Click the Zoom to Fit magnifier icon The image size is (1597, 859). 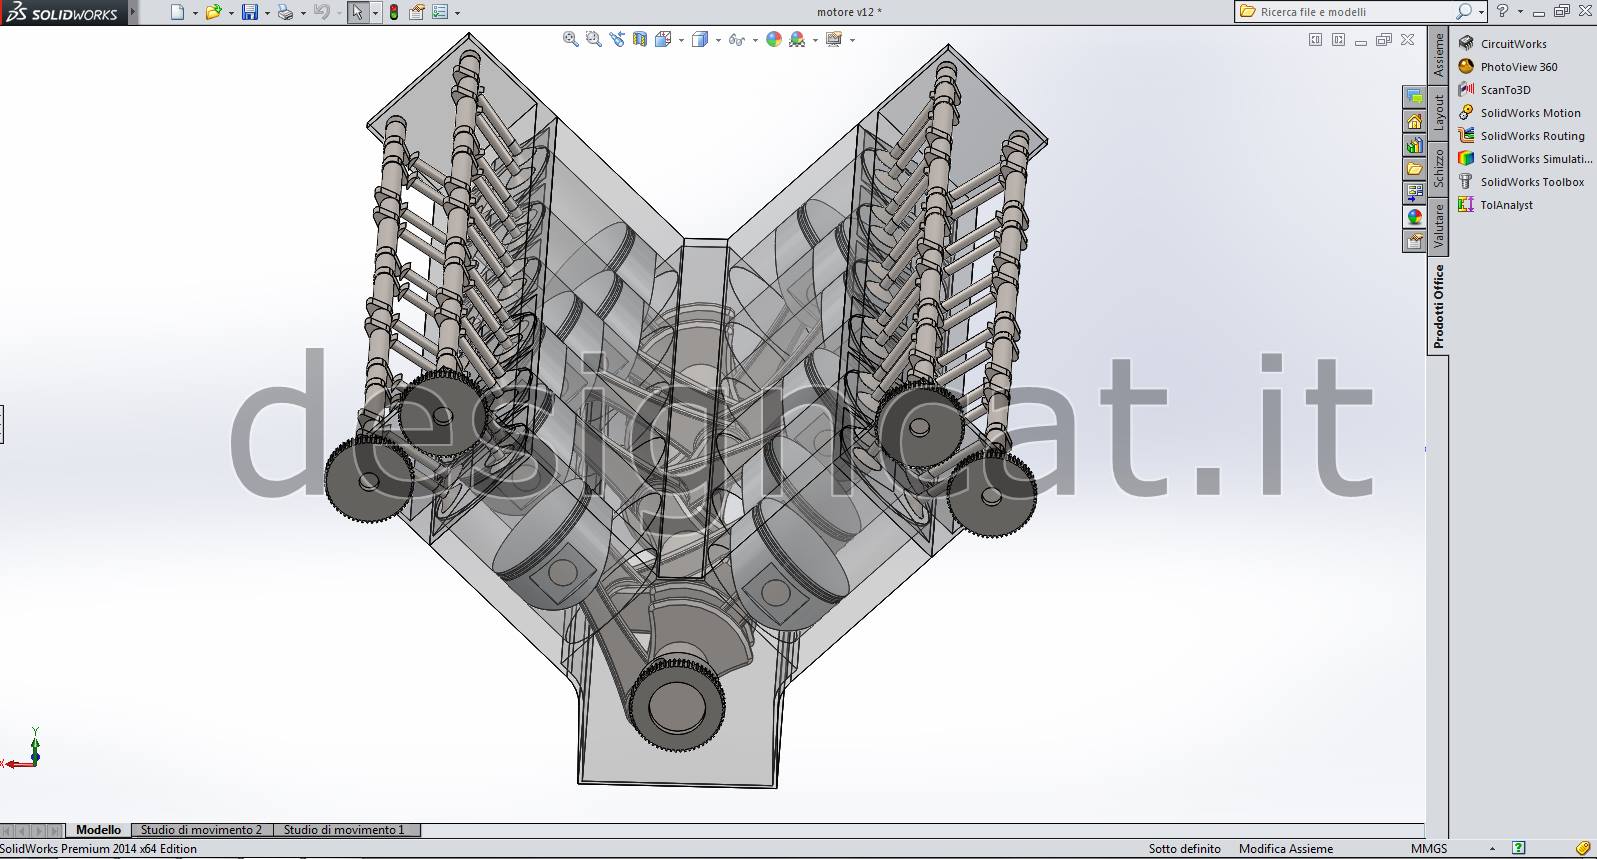pyautogui.click(x=570, y=39)
